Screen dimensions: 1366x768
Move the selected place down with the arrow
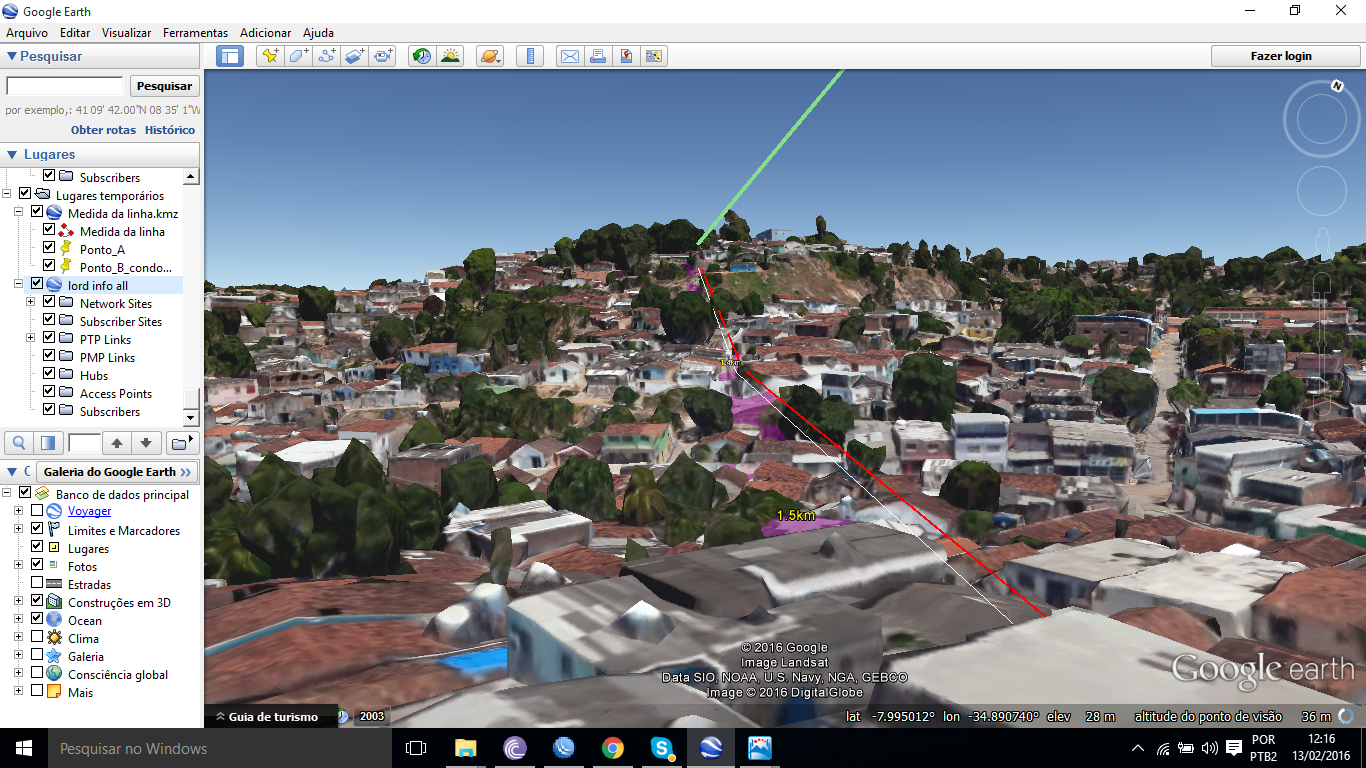[x=146, y=443]
